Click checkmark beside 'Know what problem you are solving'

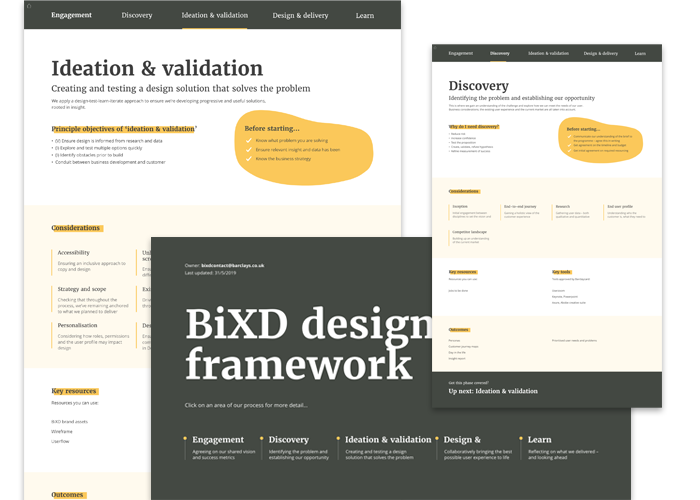pos(249,140)
